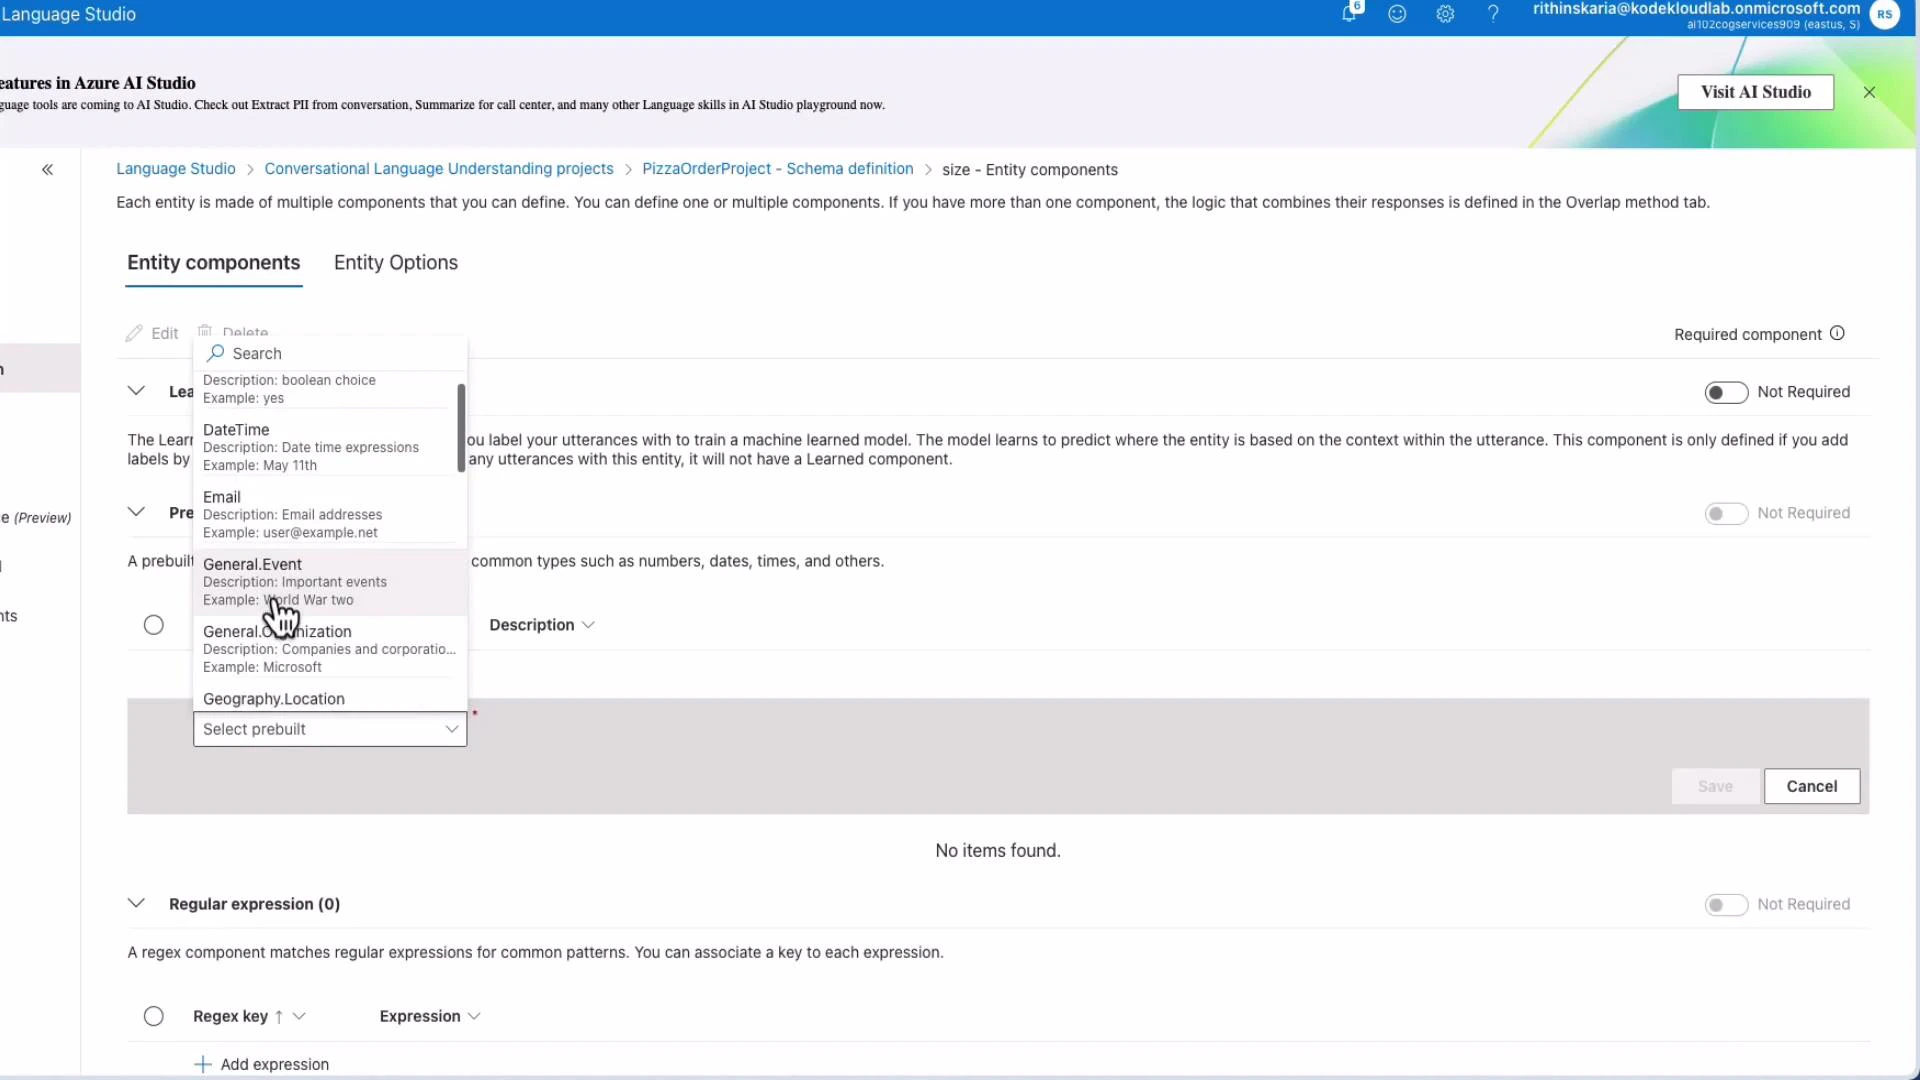The height and width of the screenshot is (1080, 1920).
Task: Click the Edit pencil icon
Action: pos(152,333)
